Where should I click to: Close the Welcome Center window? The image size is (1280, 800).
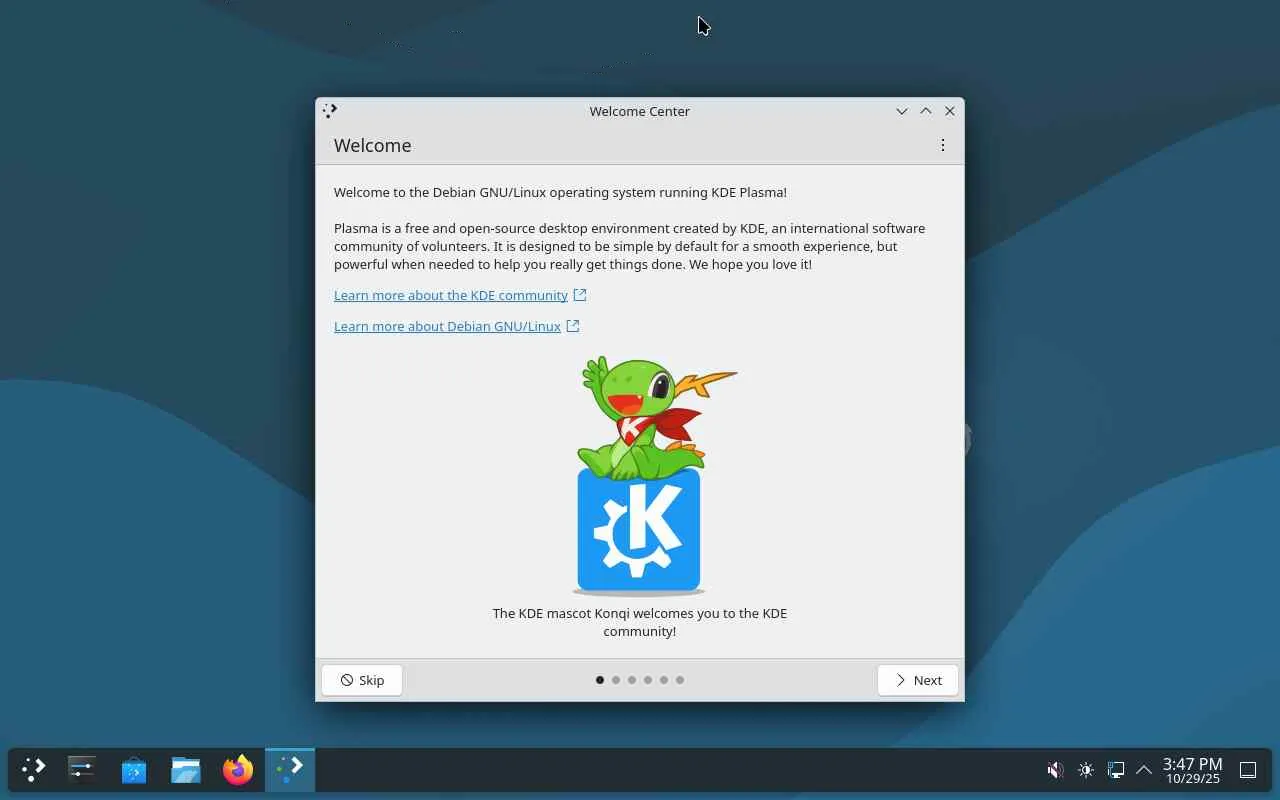[x=950, y=111]
